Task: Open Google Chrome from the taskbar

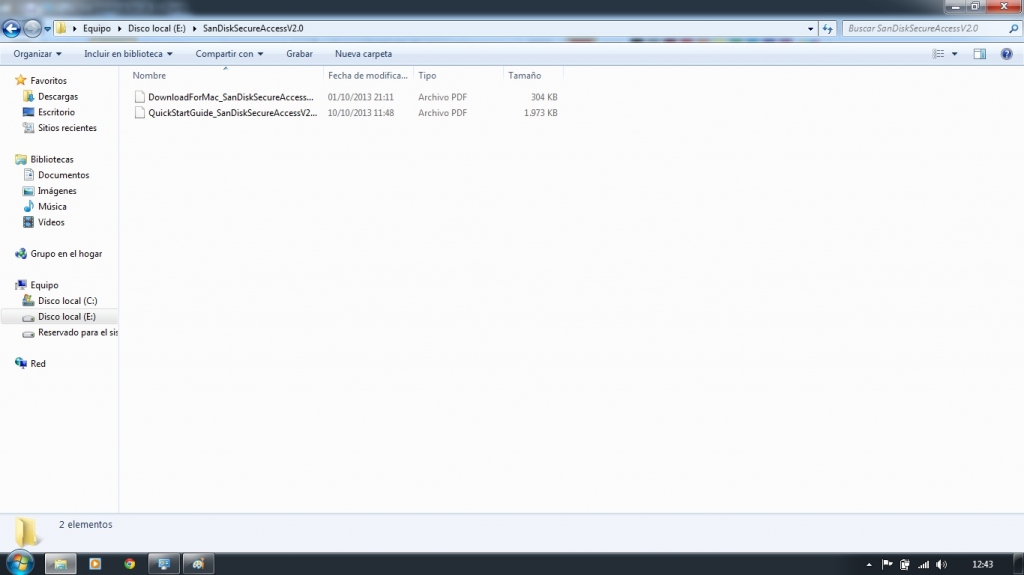Action: pyautogui.click(x=129, y=564)
